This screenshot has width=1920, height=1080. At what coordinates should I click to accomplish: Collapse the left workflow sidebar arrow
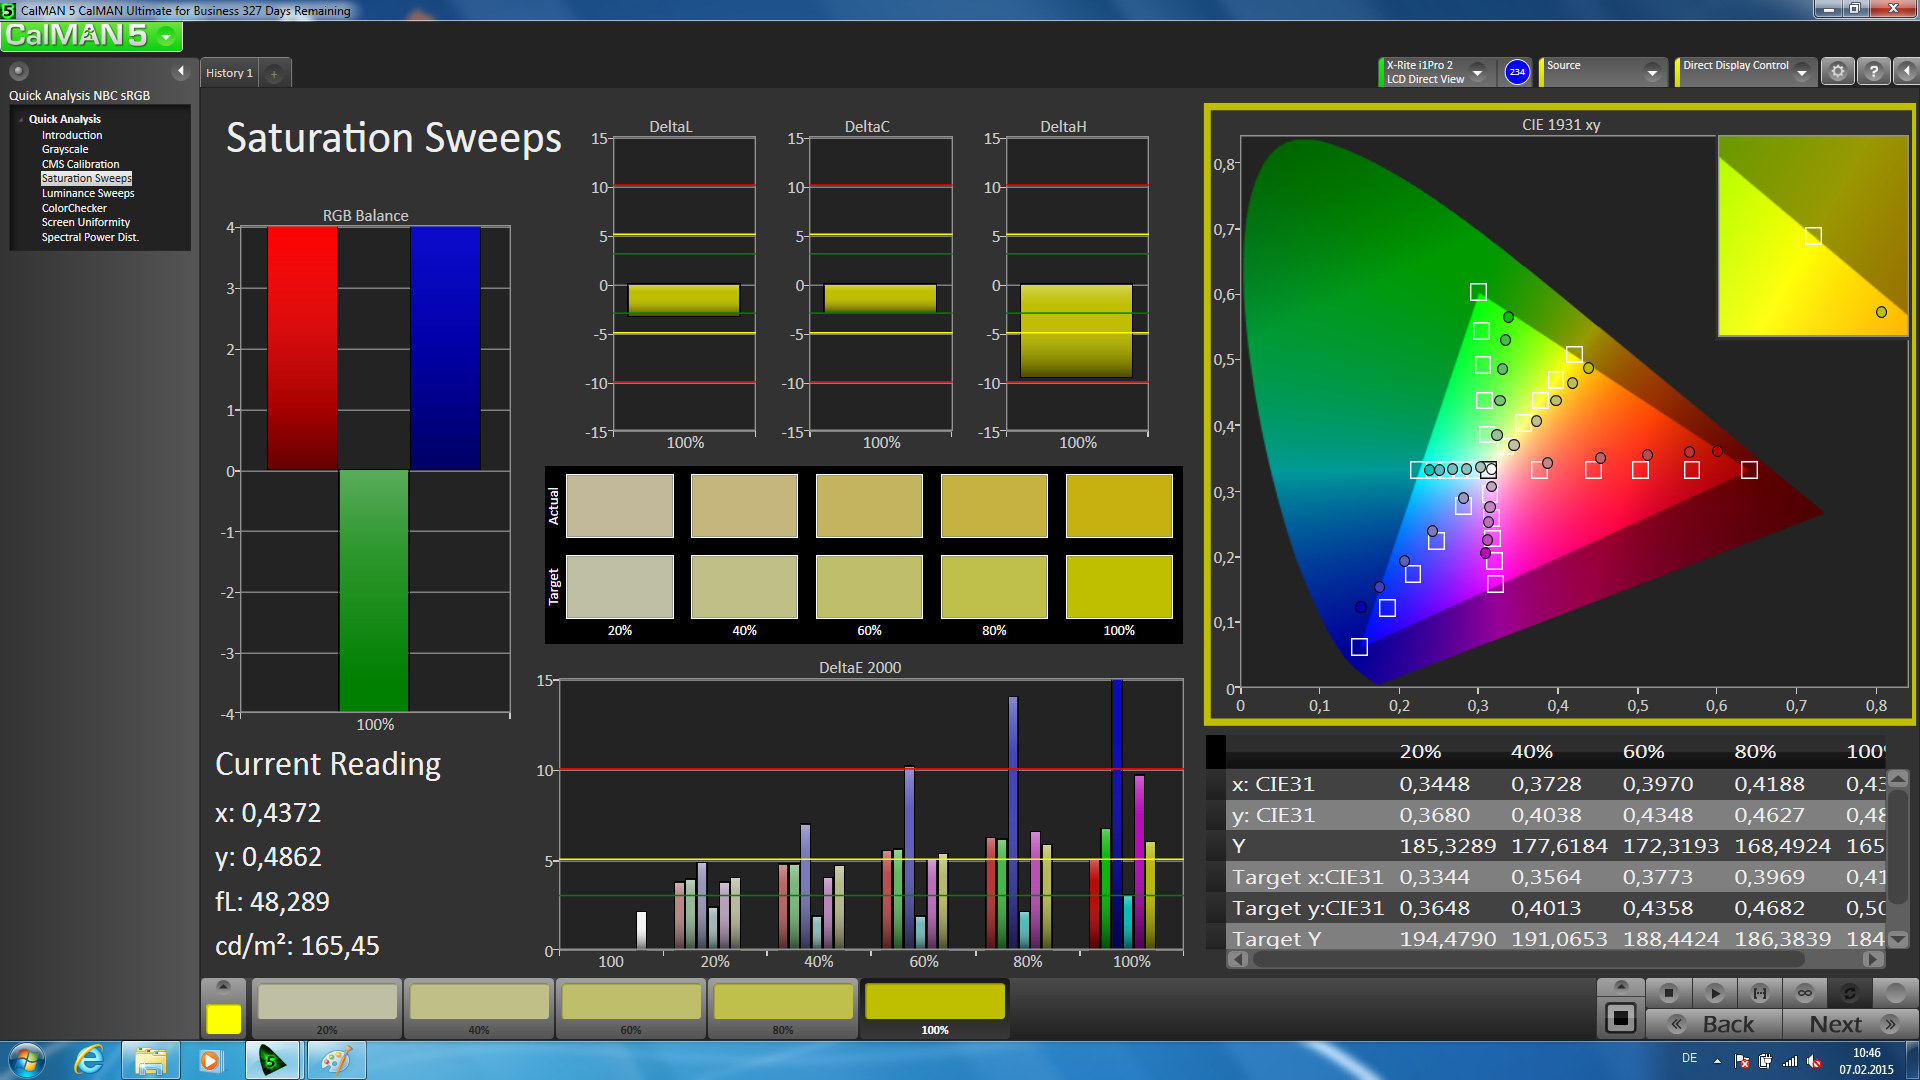click(x=181, y=71)
